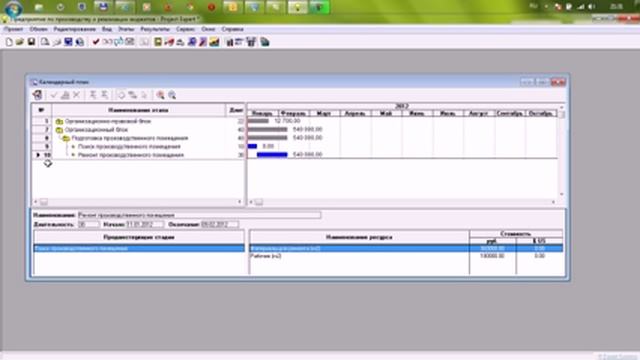Click the green taskbar button at the end

[x=319, y=7]
